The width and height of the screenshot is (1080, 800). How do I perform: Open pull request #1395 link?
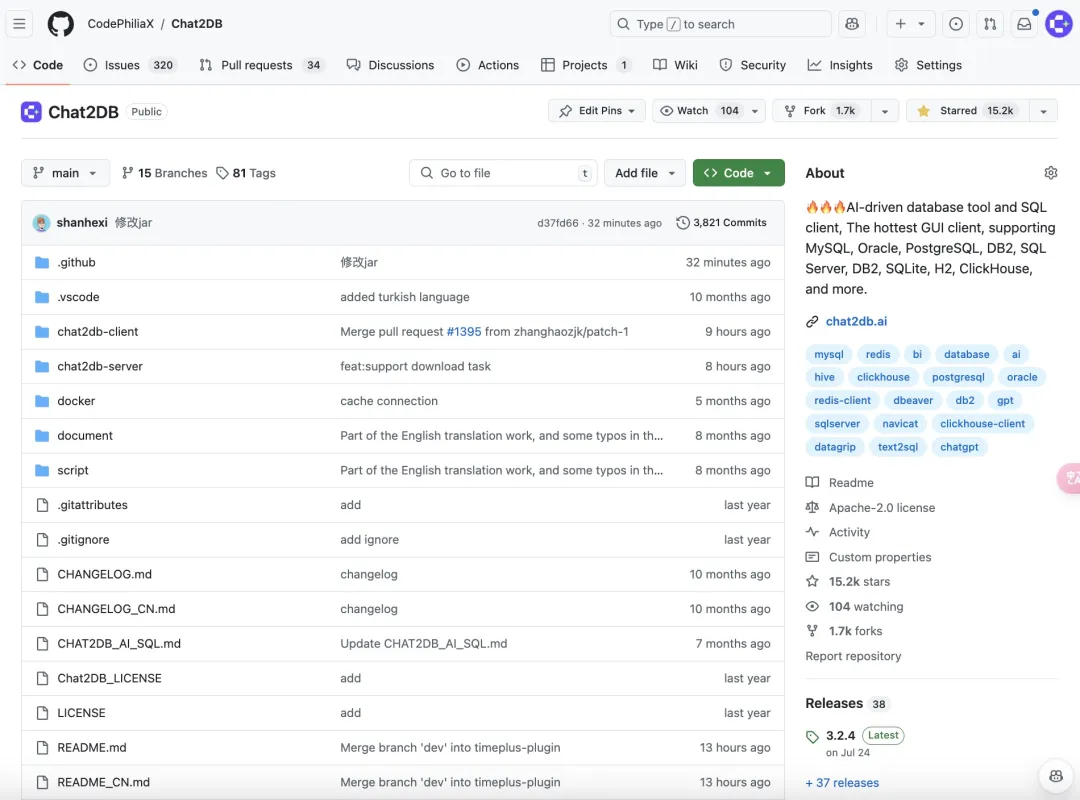464,331
